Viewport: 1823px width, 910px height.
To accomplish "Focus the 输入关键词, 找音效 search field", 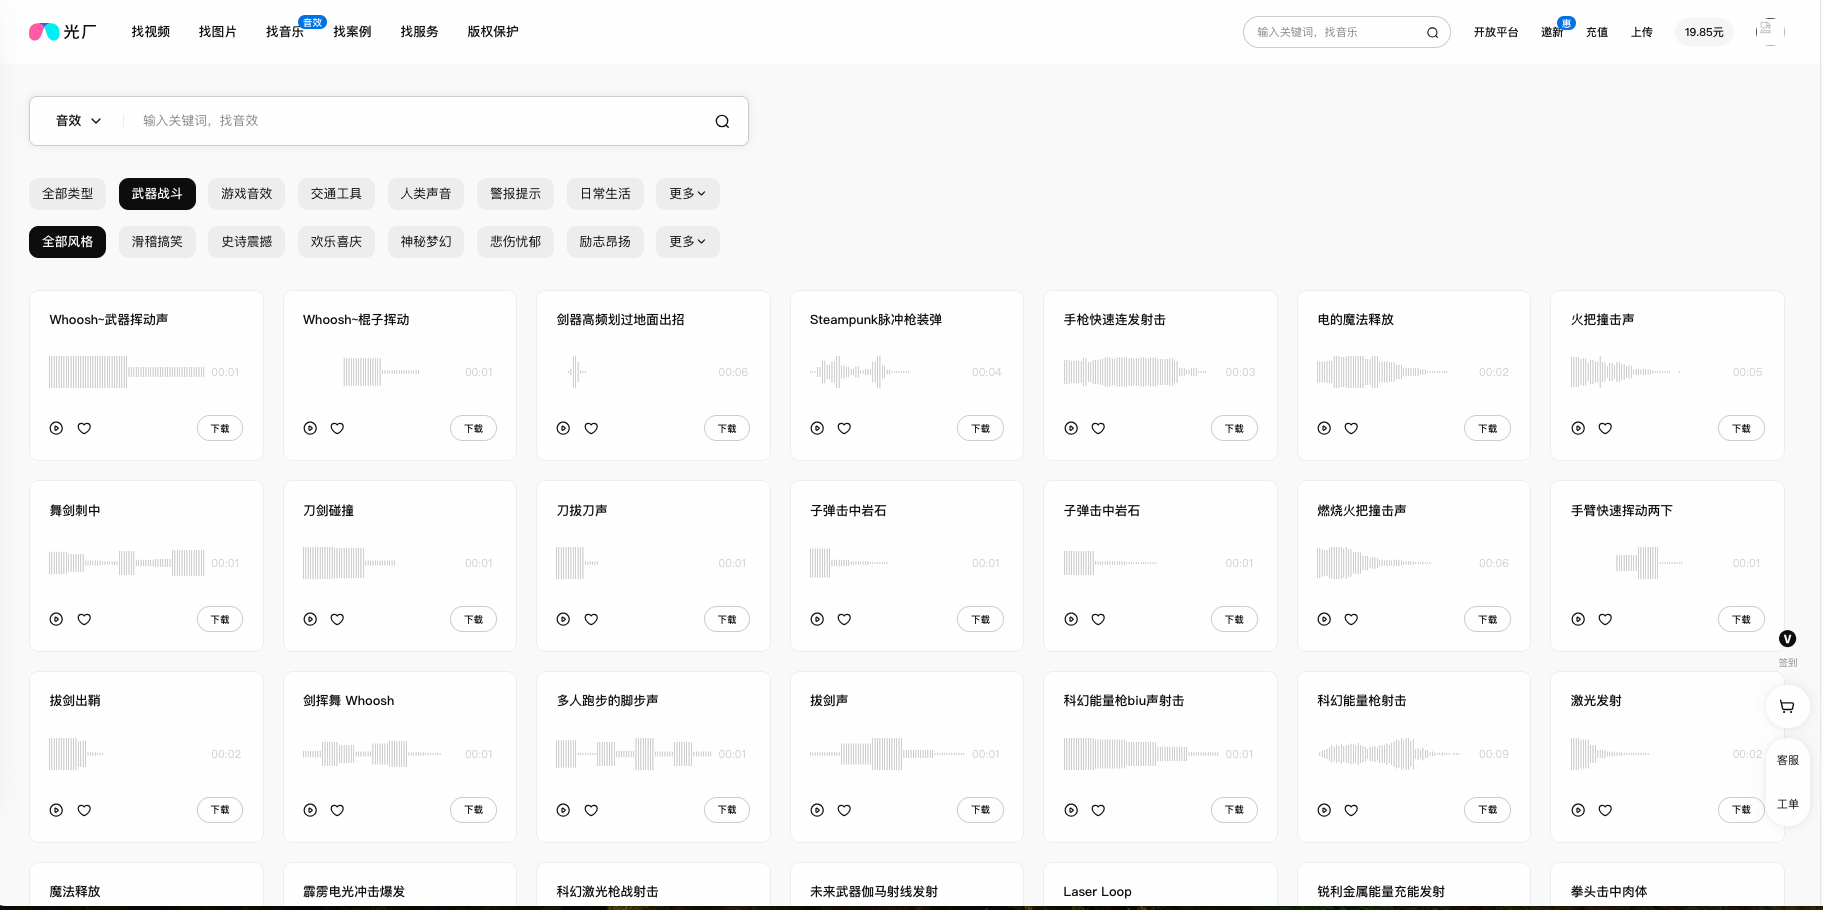I will coord(420,121).
